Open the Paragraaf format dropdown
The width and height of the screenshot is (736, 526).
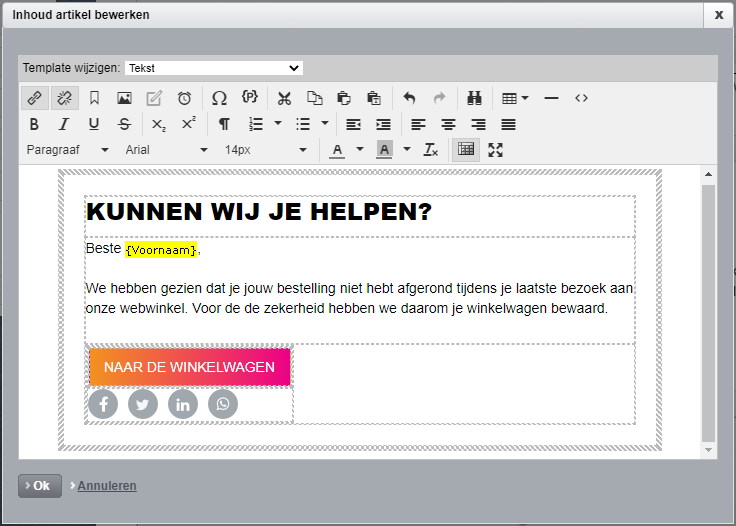[x=68, y=150]
